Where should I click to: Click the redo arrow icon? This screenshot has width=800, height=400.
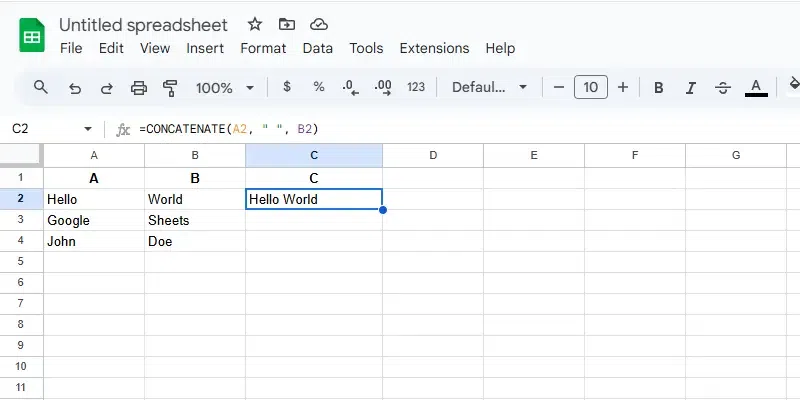[106, 87]
